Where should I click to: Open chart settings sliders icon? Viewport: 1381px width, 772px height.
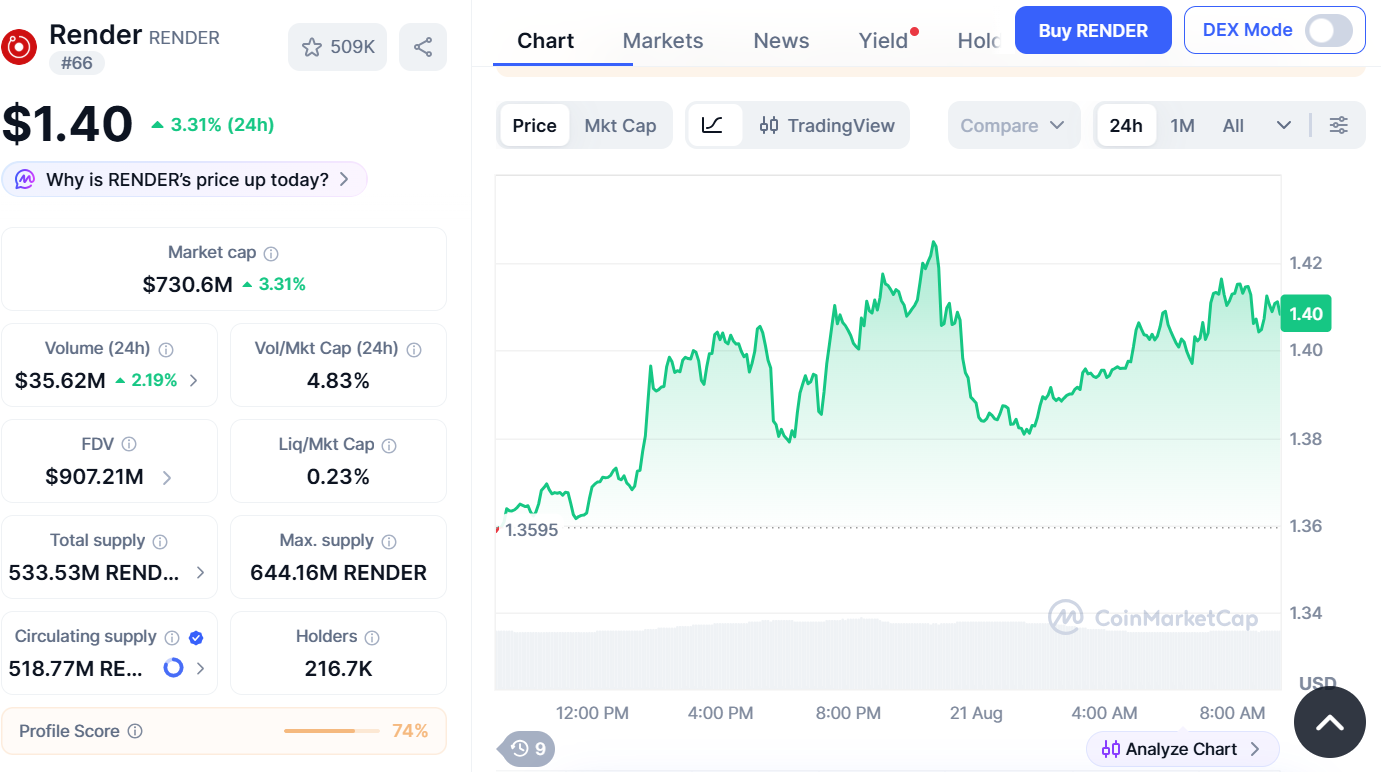click(1338, 125)
